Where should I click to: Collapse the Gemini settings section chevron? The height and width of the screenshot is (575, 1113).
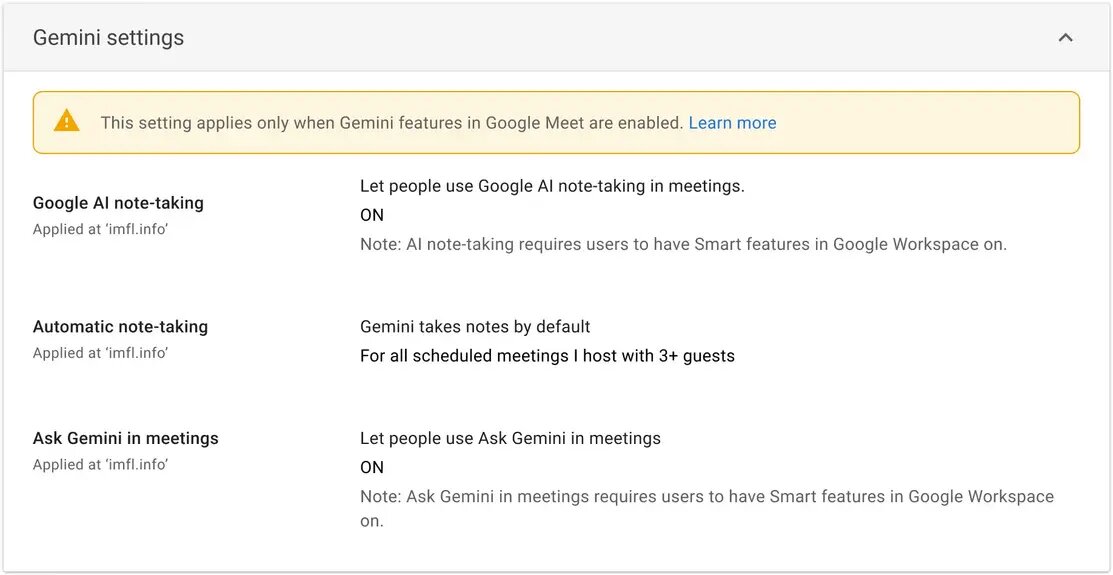point(1065,38)
